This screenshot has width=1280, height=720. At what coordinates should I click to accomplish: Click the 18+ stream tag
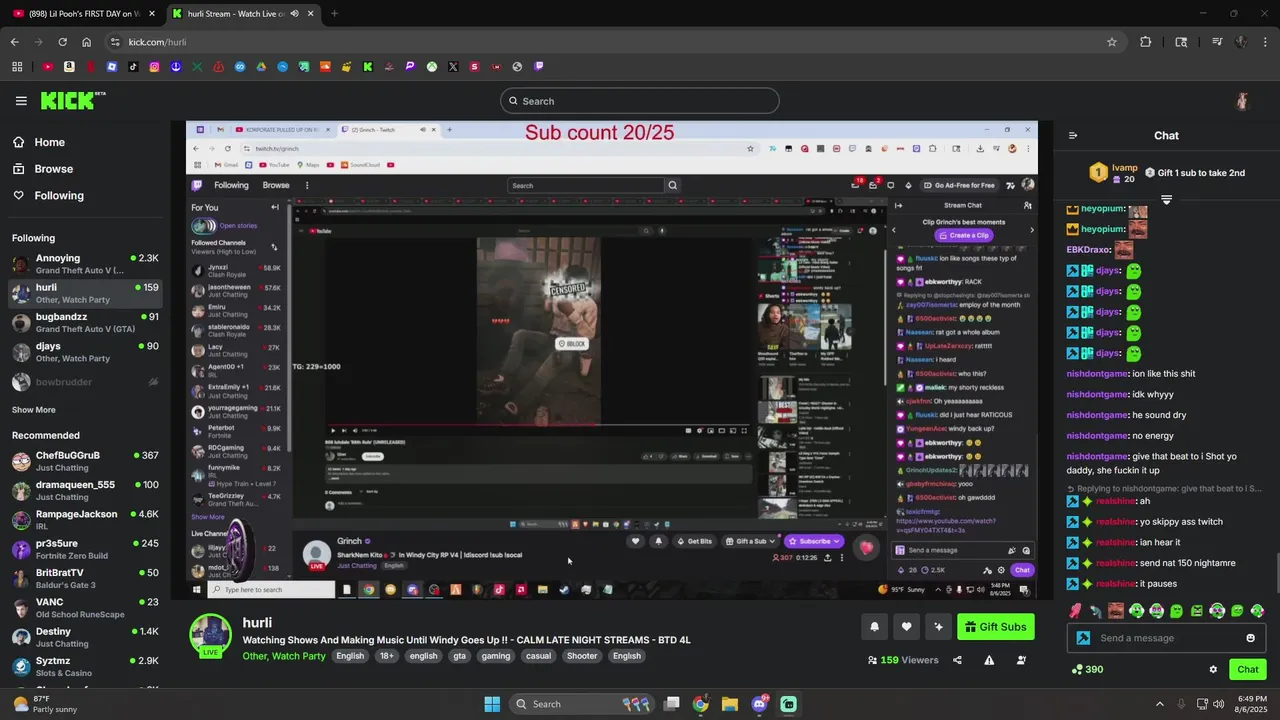(x=386, y=656)
